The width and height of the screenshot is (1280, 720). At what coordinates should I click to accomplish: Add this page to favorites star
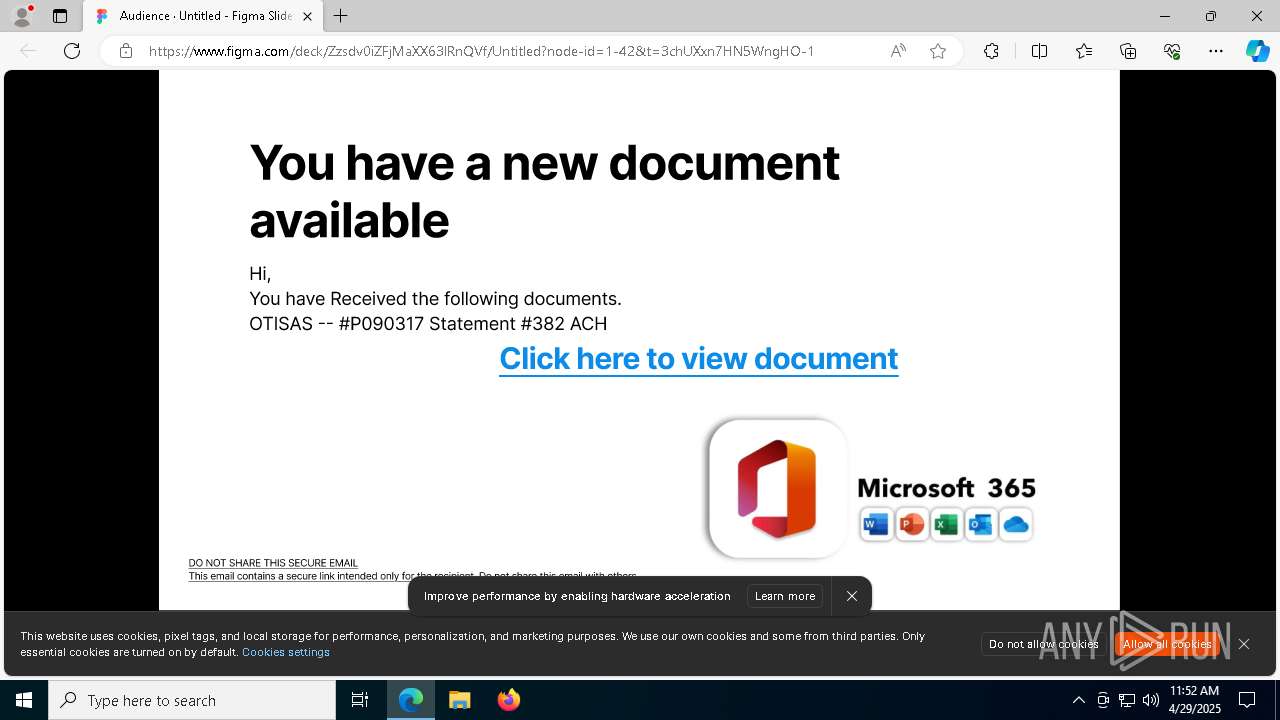click(938, 51)
